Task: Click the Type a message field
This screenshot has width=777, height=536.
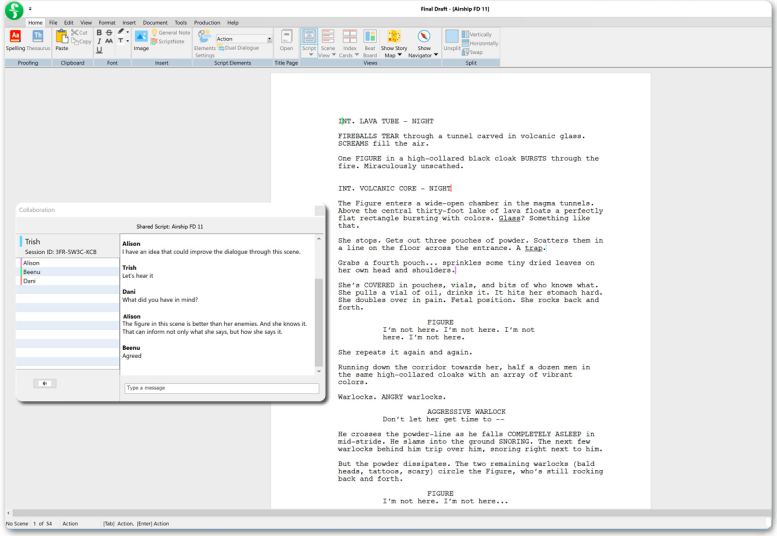Action: tap(222, 388)
